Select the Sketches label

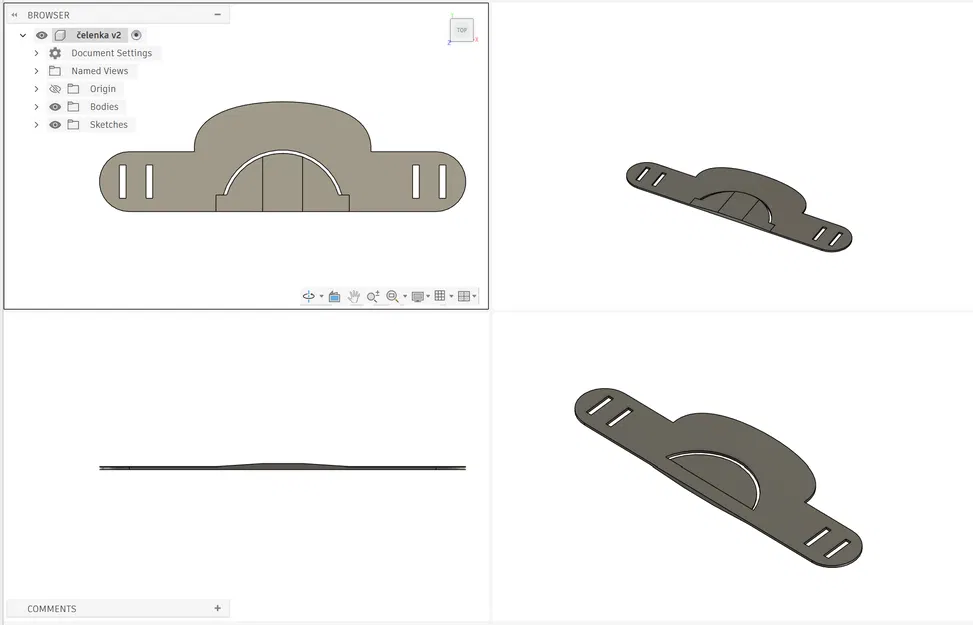(109, 125)
